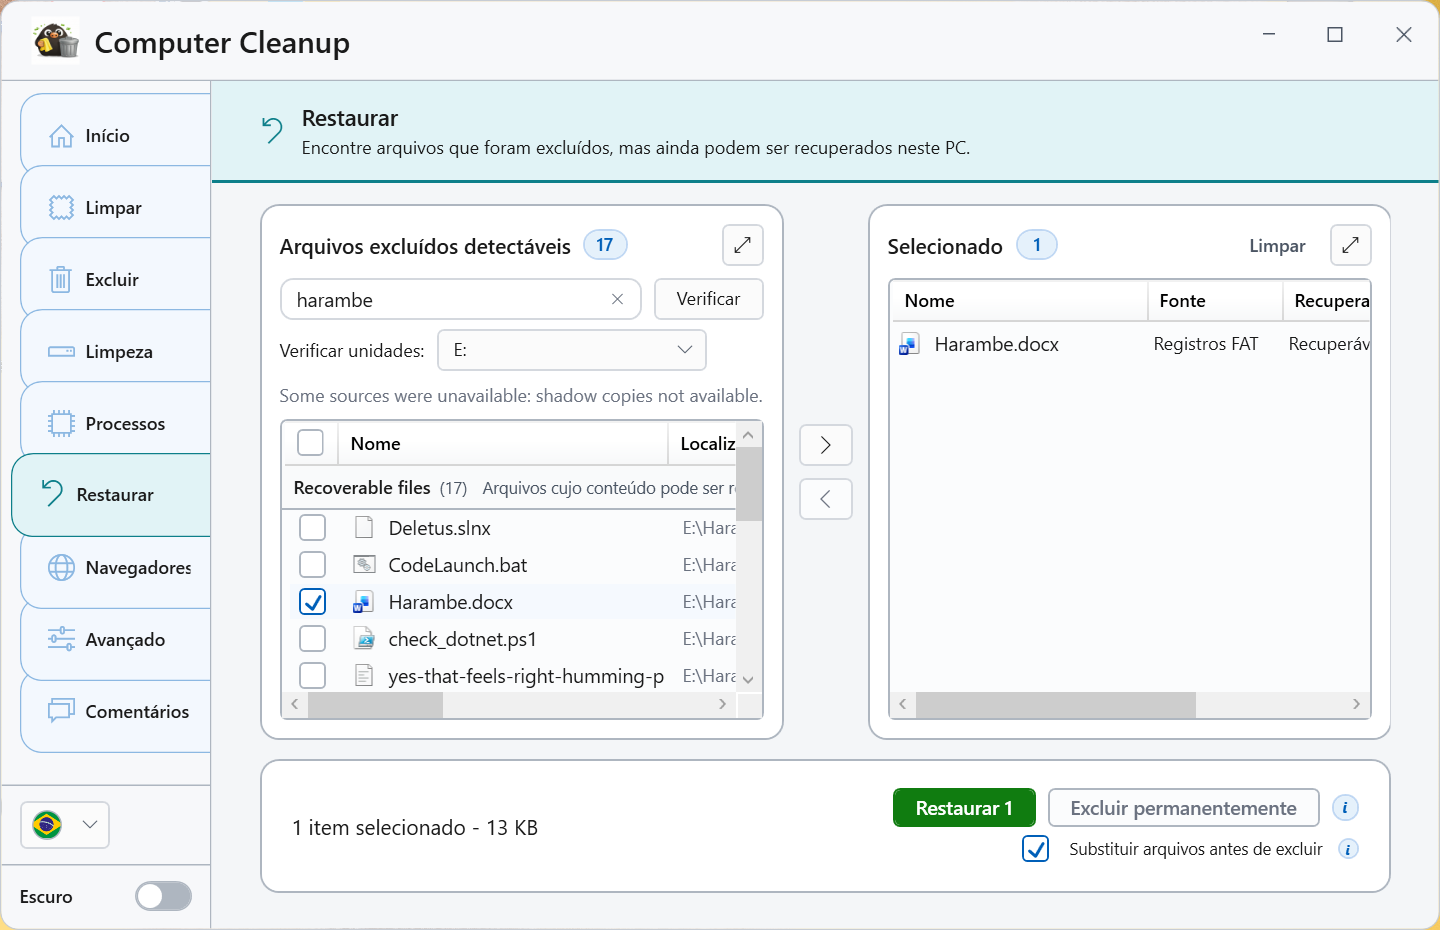The width and height of the screenshot is (1440, 930).
Task: Click Limpar link in Selecionado panel
Action: click(1277, 246)
